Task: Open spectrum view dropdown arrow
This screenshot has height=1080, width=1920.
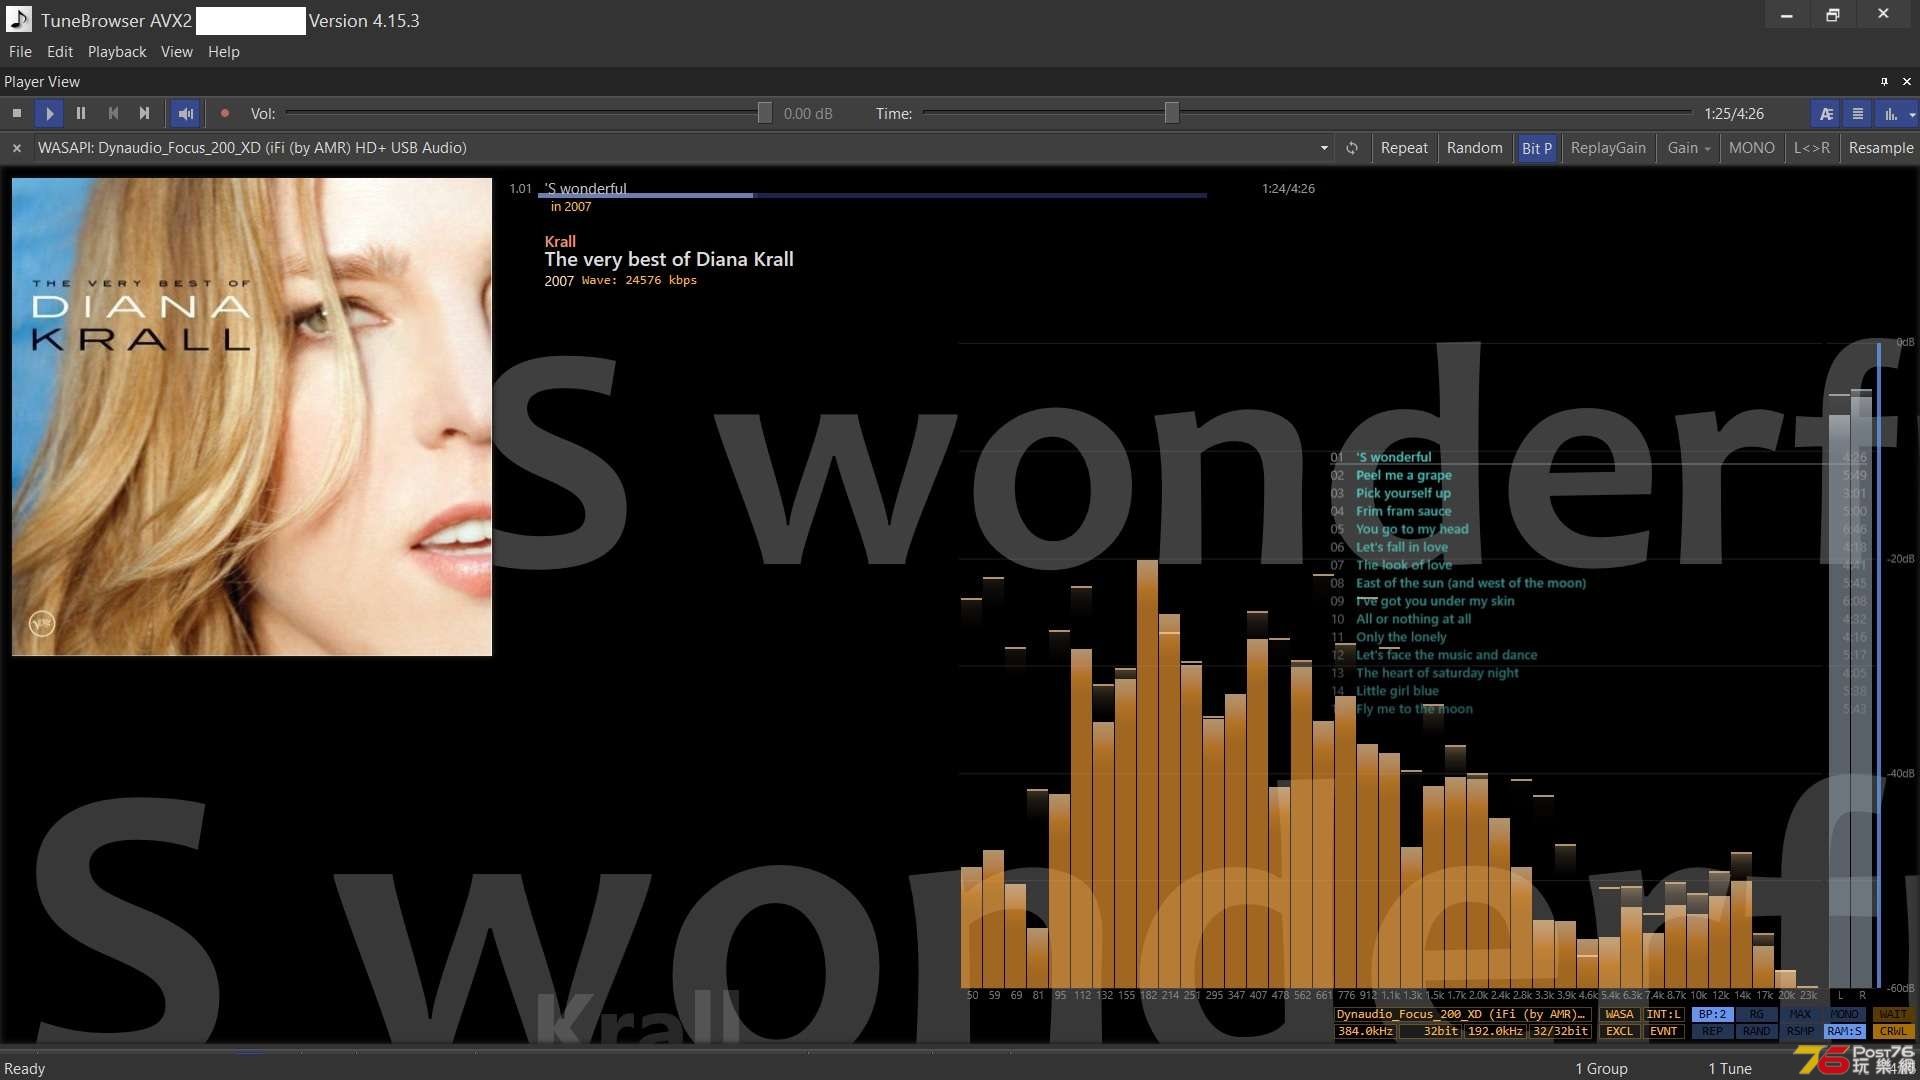Action: [x=1912, y=114]
